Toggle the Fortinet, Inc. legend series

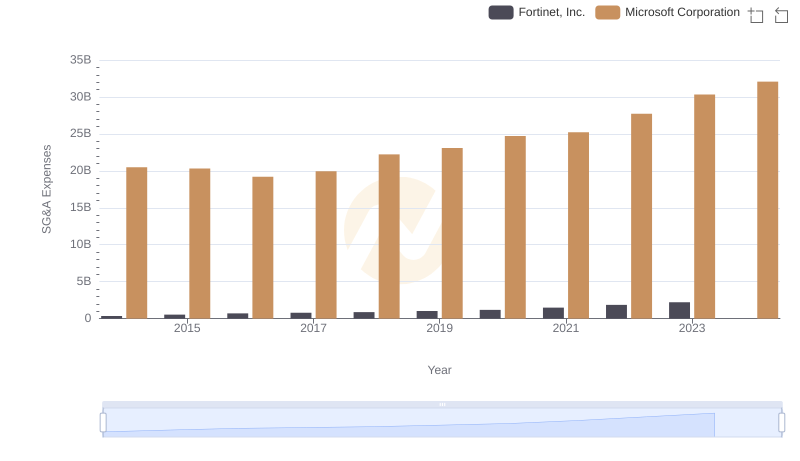[x=537, y=12]
